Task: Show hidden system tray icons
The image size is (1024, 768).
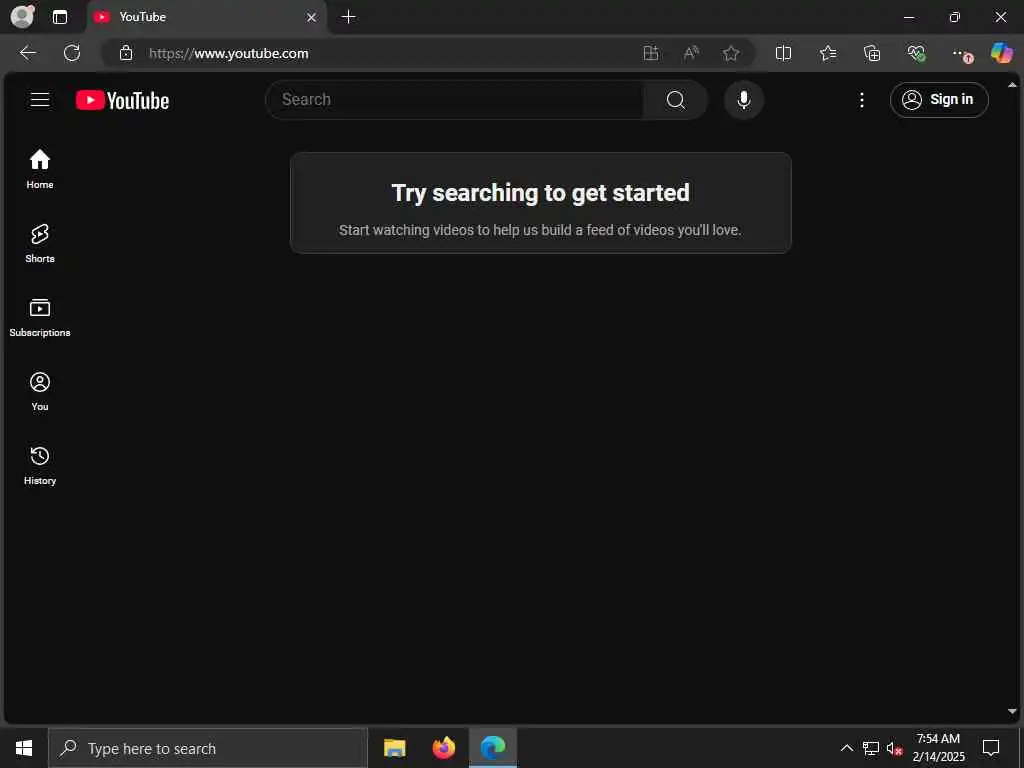Action: point(846,748)
